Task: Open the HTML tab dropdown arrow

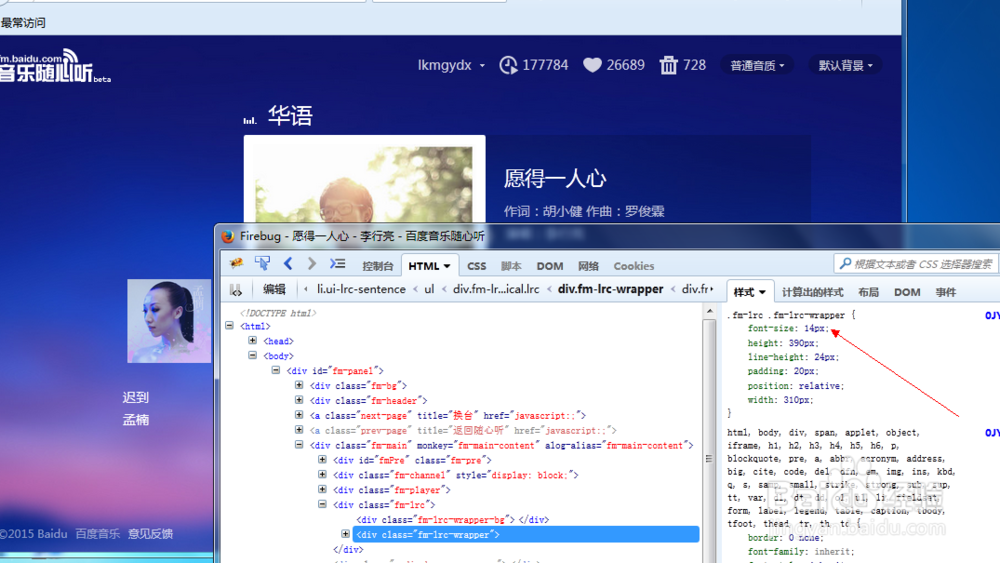Action: (447, 267)
